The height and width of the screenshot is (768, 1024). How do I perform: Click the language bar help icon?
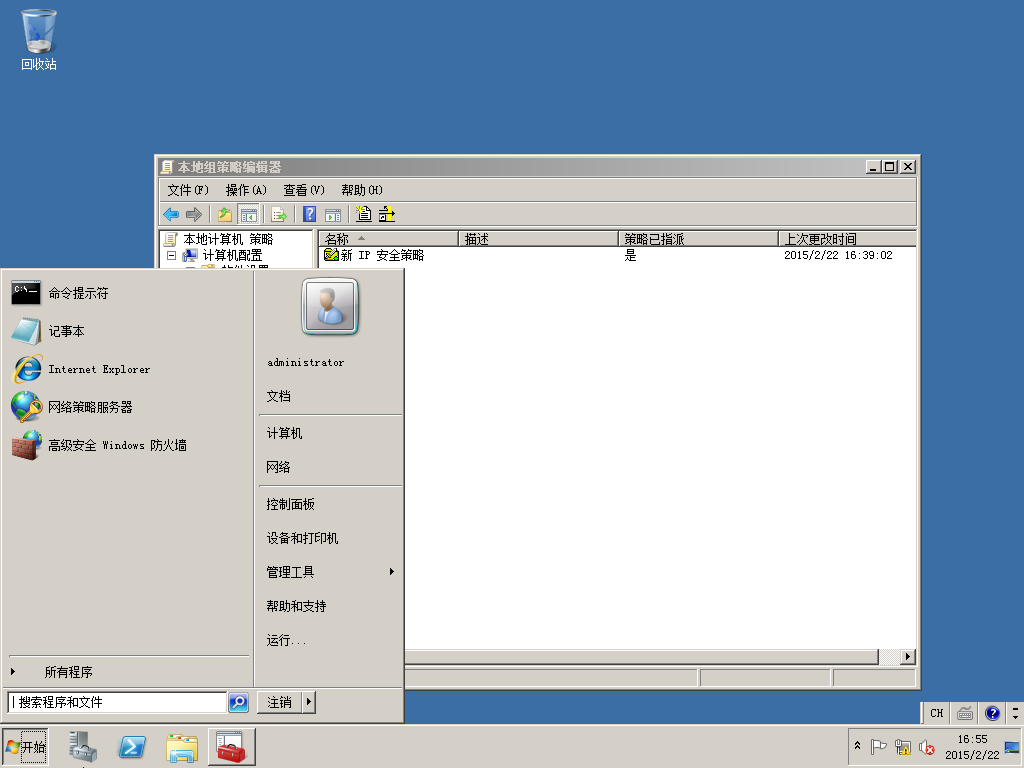(x=992, y=713)
